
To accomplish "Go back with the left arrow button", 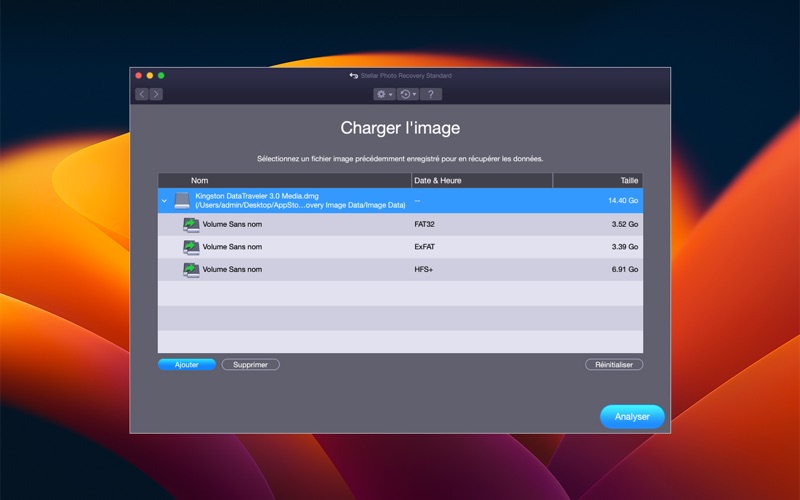I will click(x=142, y=94).
